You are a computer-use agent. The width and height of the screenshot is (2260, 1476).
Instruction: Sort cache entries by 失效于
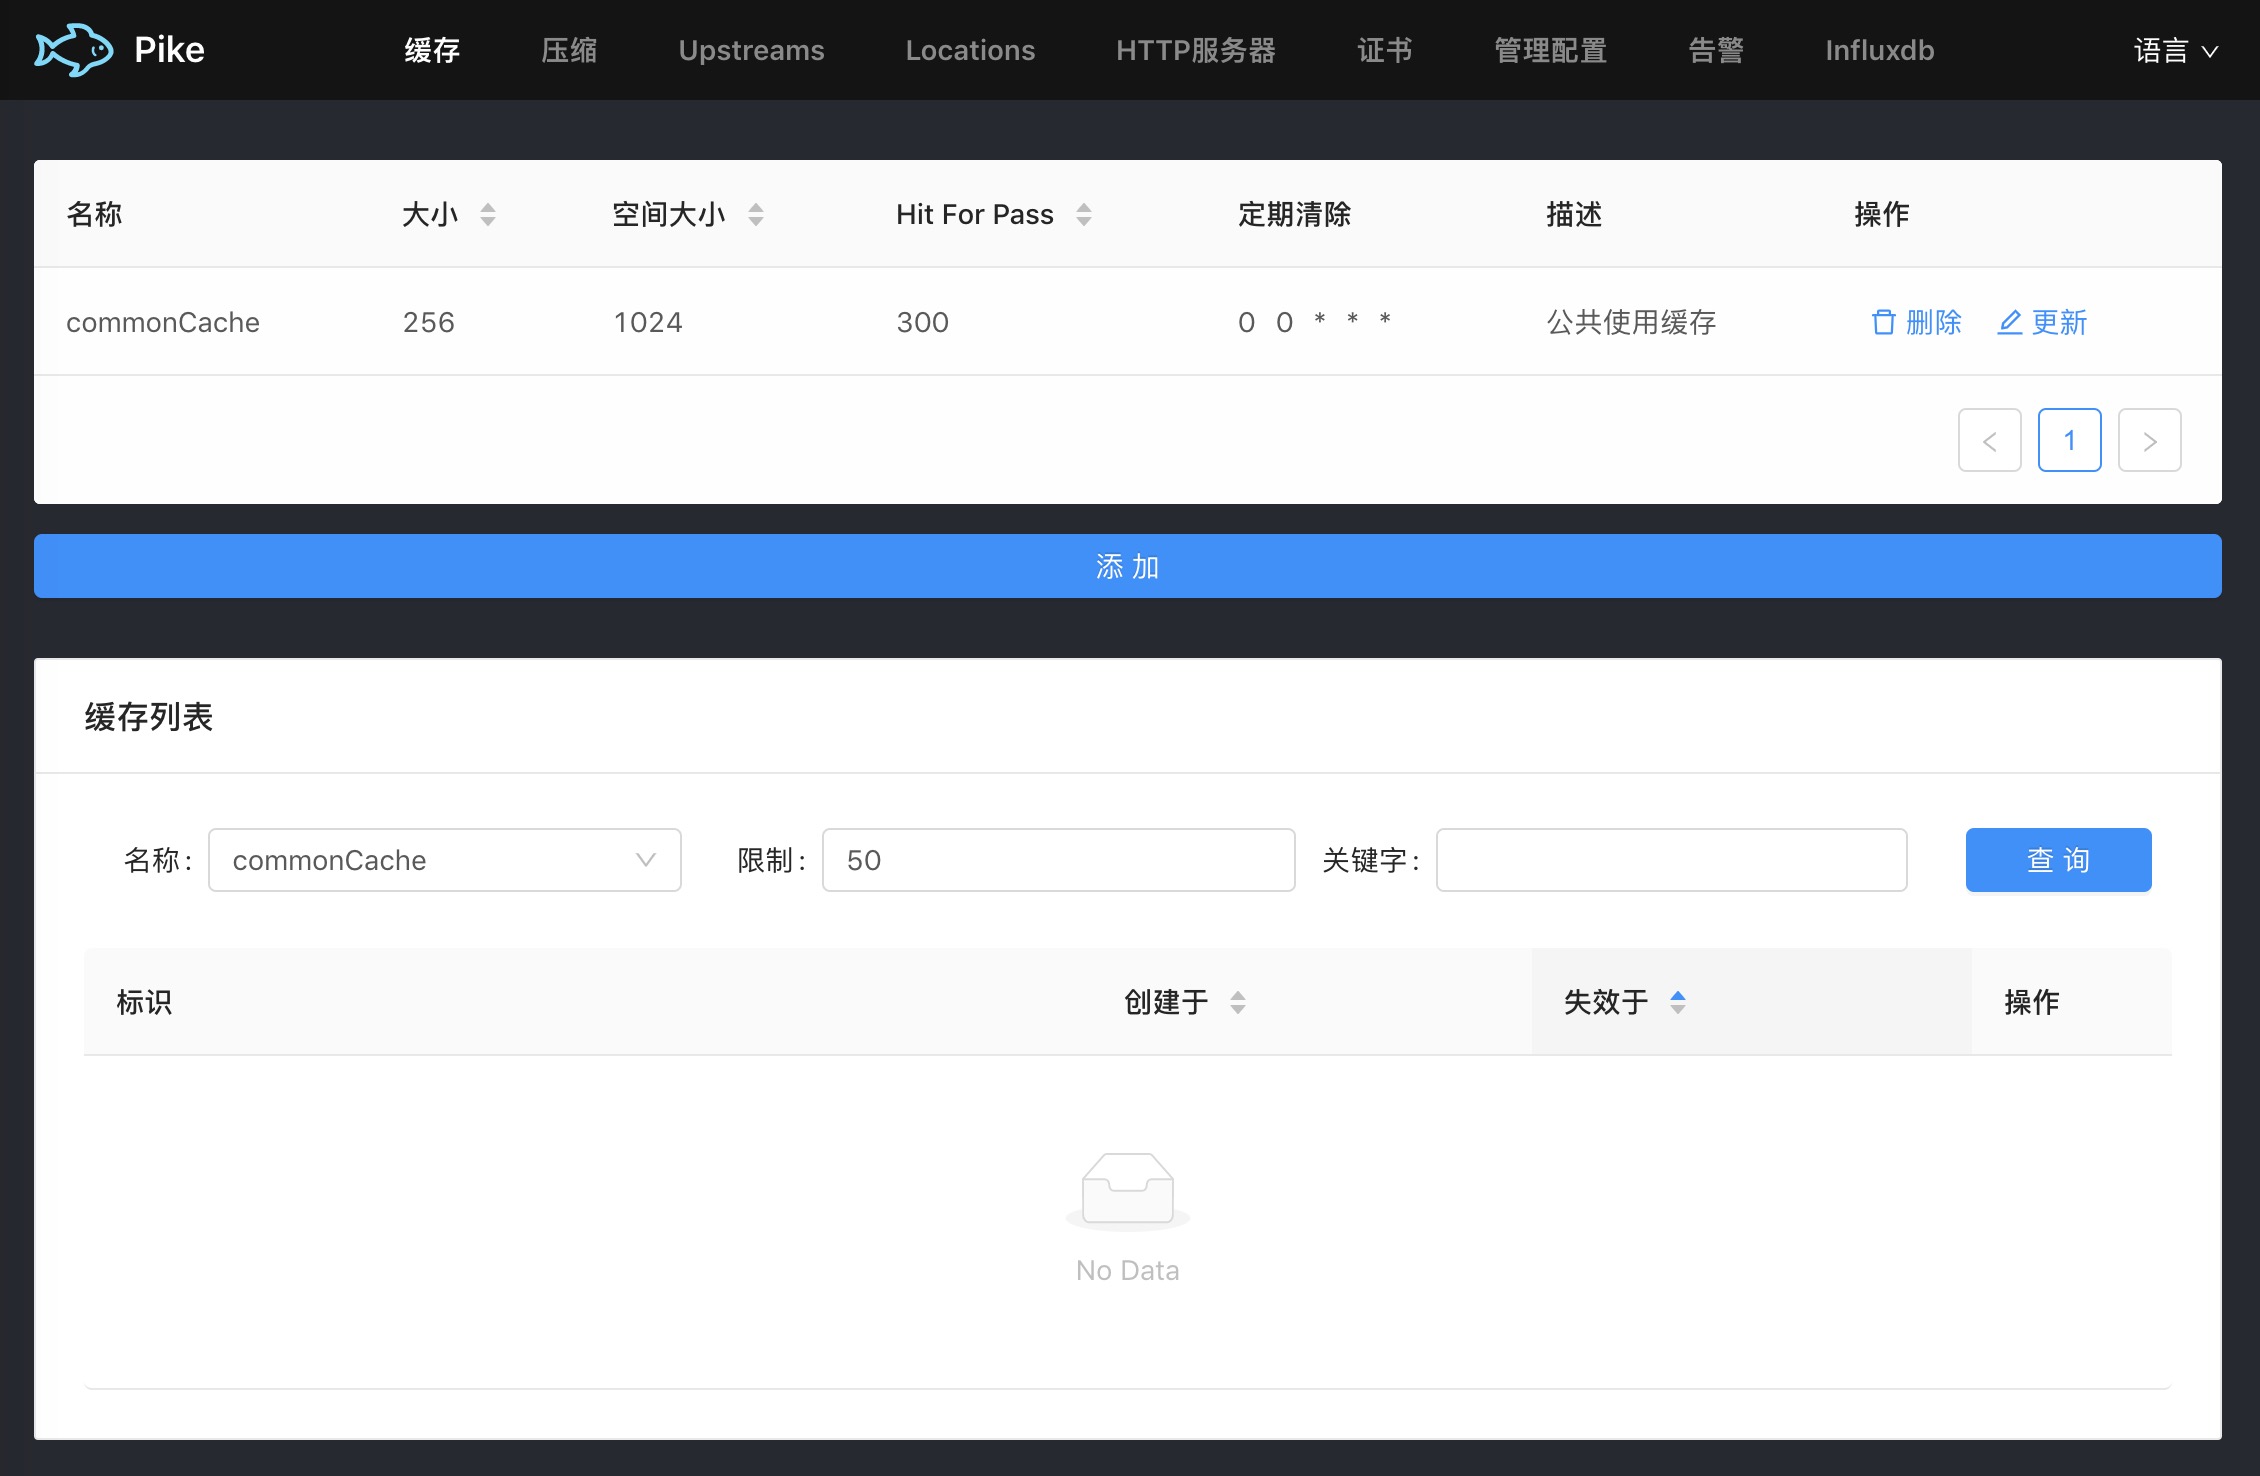[x=1678, y=1001]
